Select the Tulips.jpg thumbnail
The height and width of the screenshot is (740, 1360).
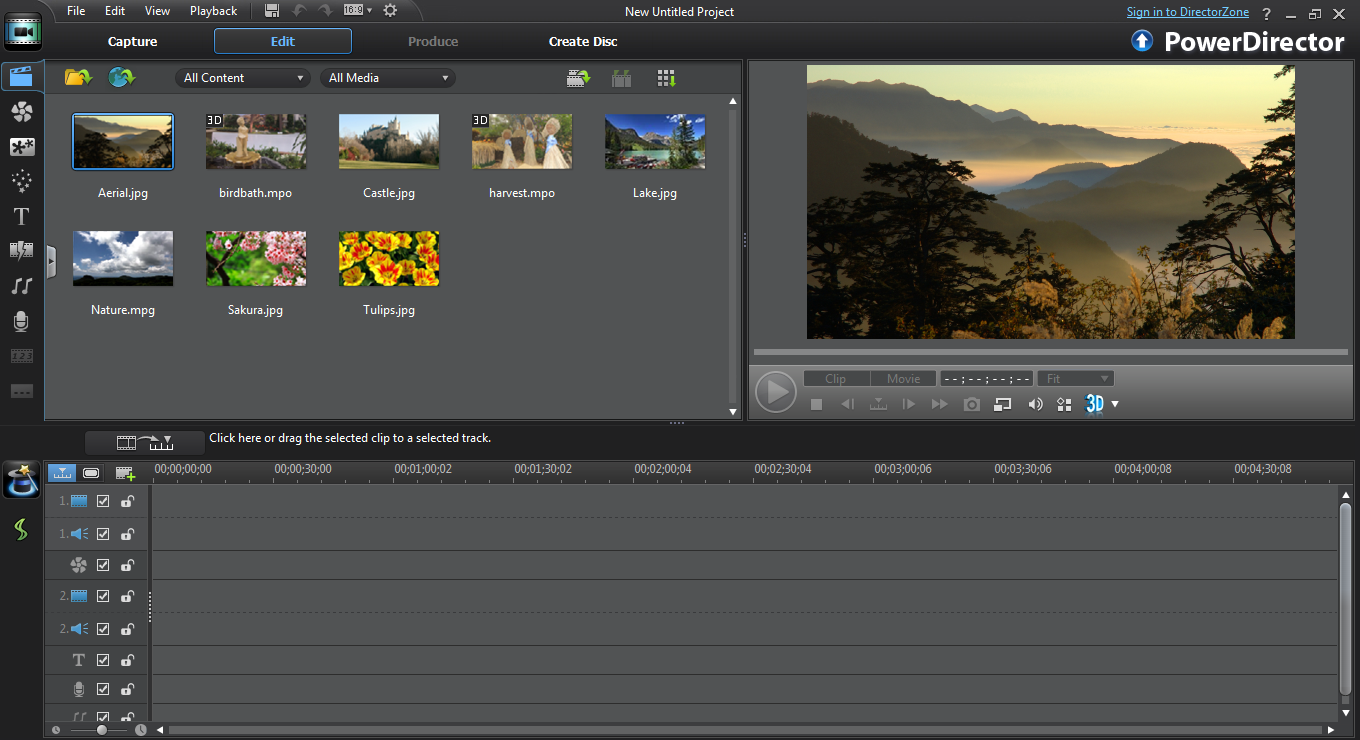tap(389, 259)
